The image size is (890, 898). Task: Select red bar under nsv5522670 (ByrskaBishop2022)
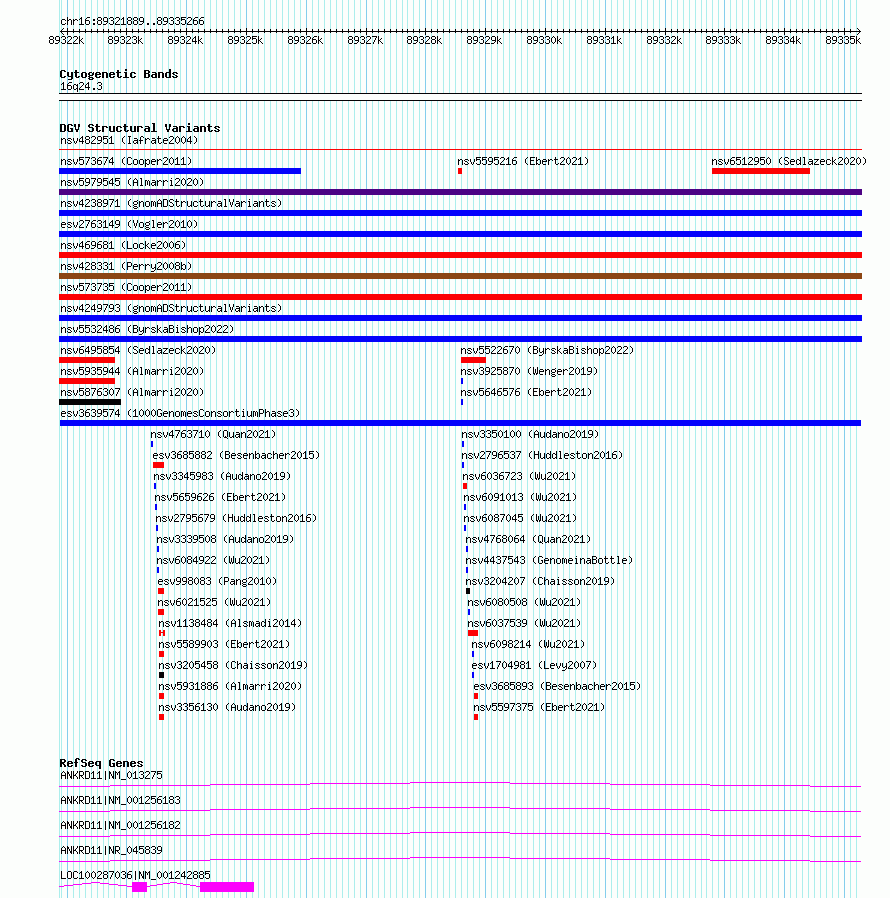click(x=473, y=360)
